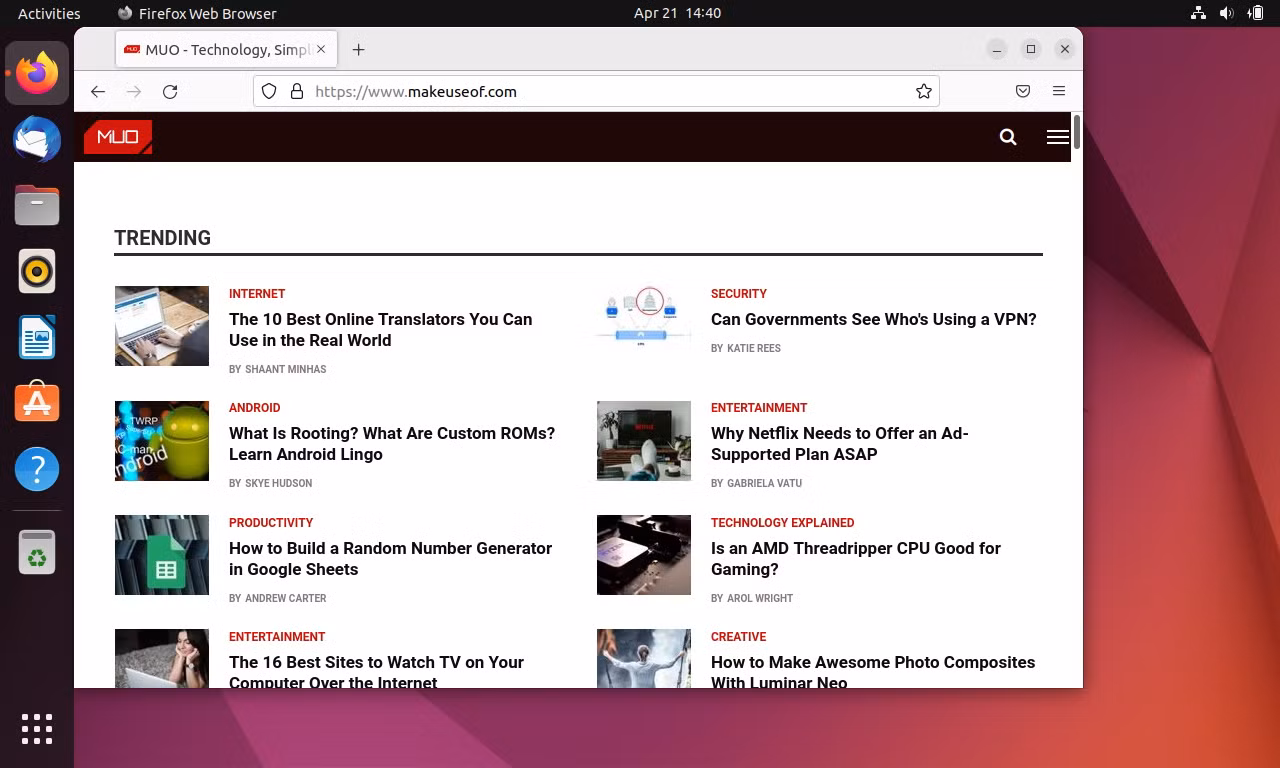Screen dimensions: 1280x768
Task: Click the laptop translators article thumbnail
Action: (x=162, y=326)
